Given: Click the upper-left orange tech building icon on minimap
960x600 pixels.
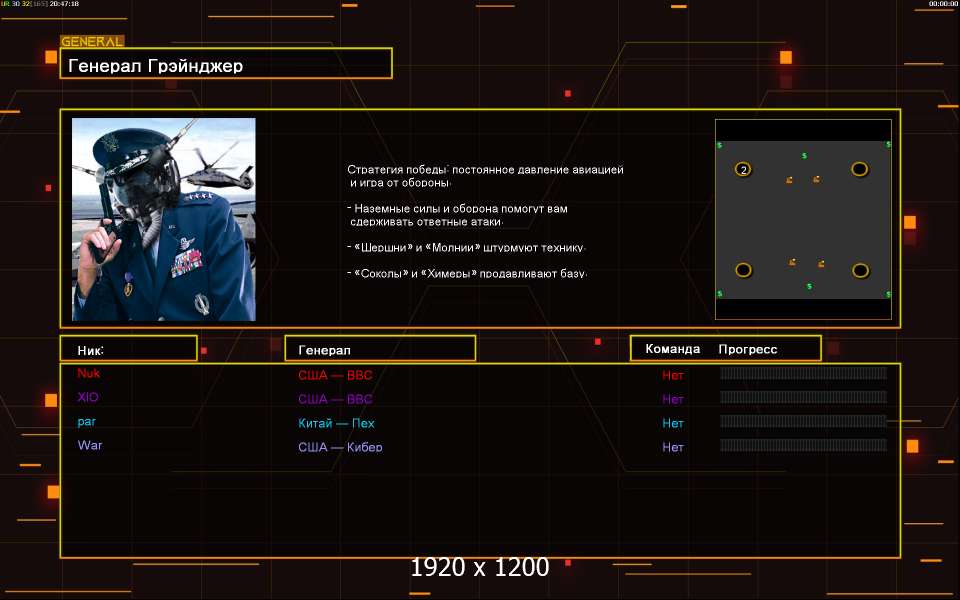Looking at the screenshot, I should [x=789, y=180].
